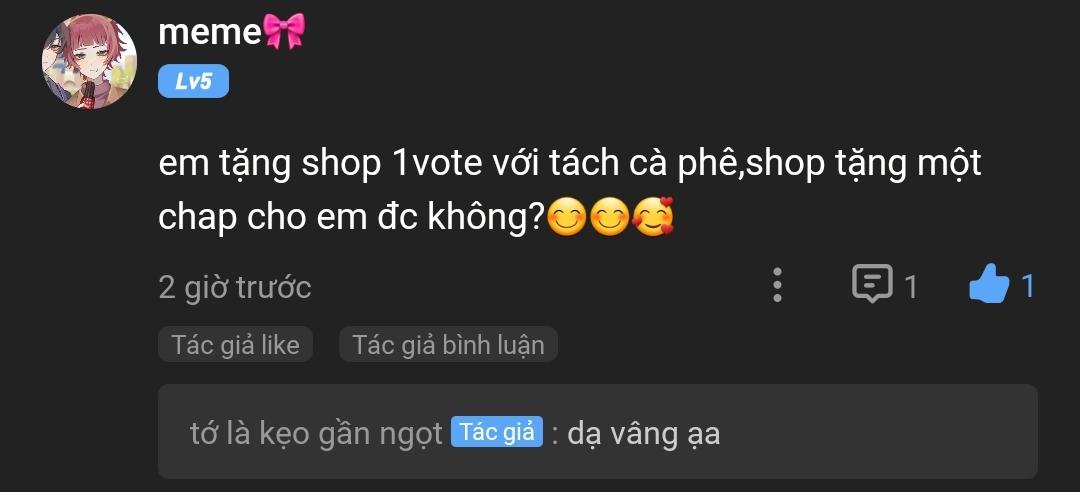This screenshot has width=1080, height=492.
Task: Tap the Lv5 level badge
Action: pos(194,83)
